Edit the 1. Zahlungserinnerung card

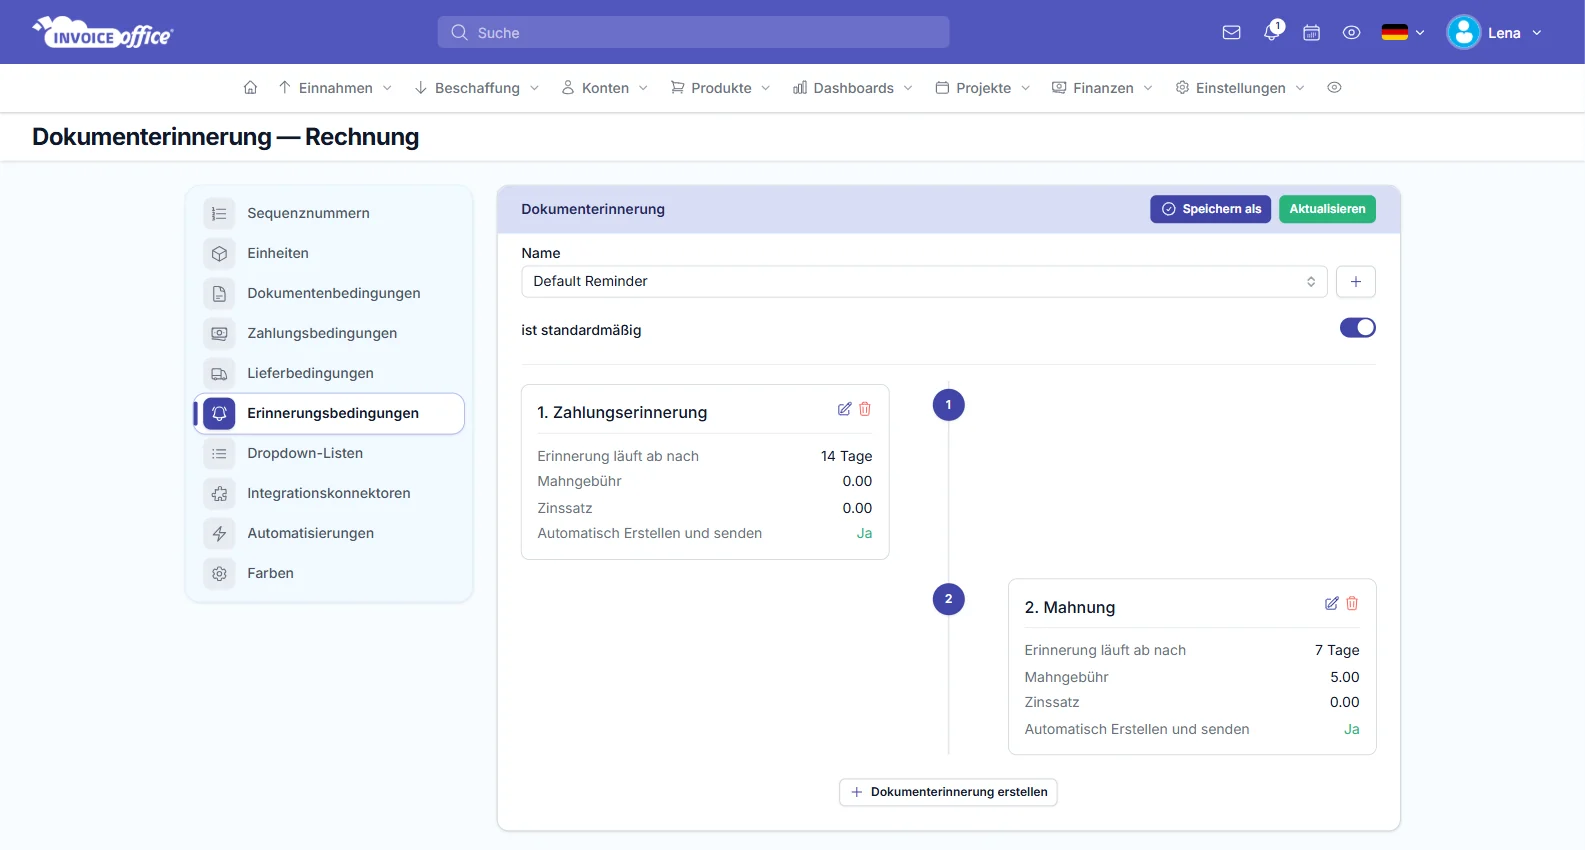pyautogui.click(x=844, y=409)
